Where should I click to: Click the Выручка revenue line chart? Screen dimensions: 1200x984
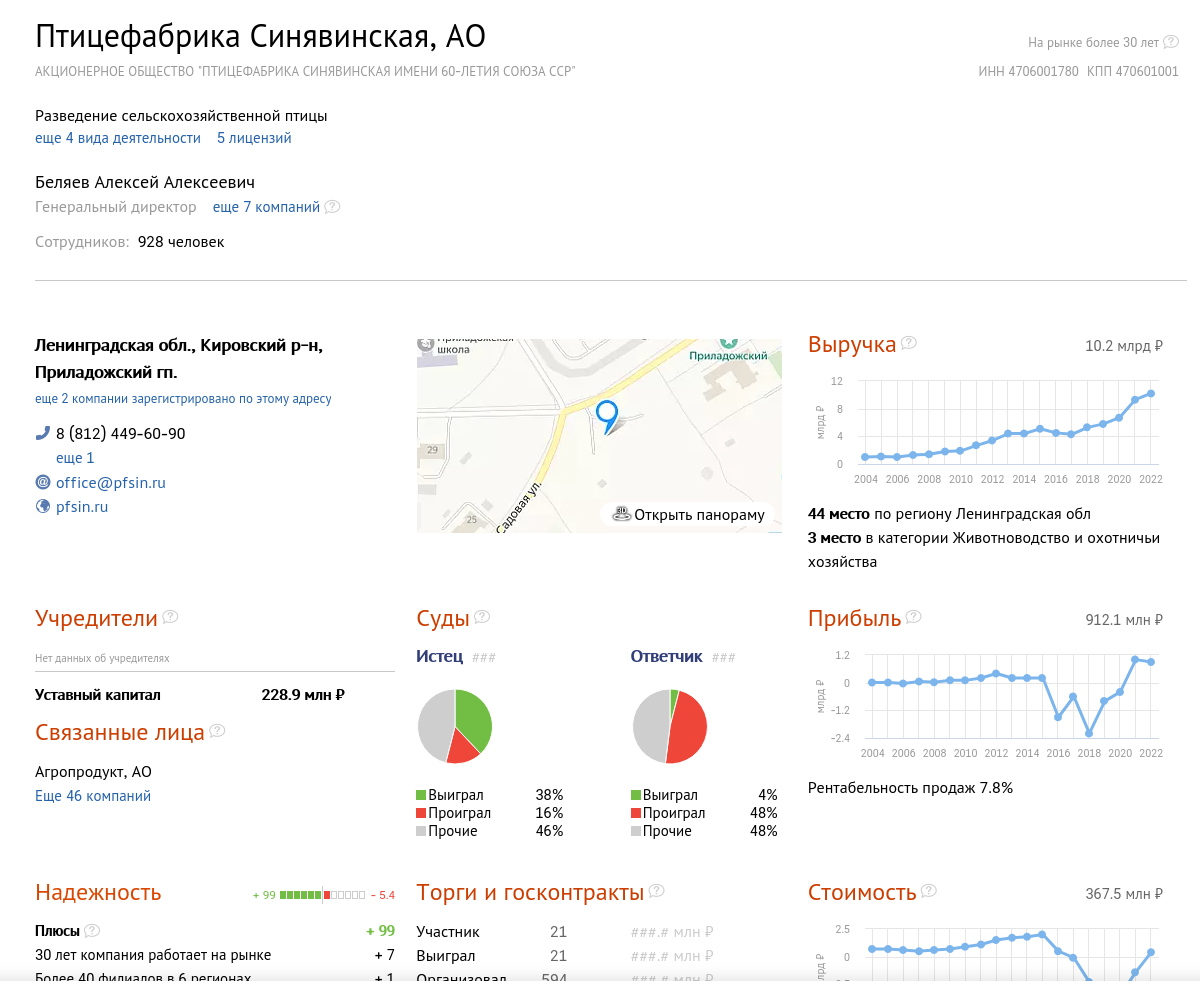point(985,428)
